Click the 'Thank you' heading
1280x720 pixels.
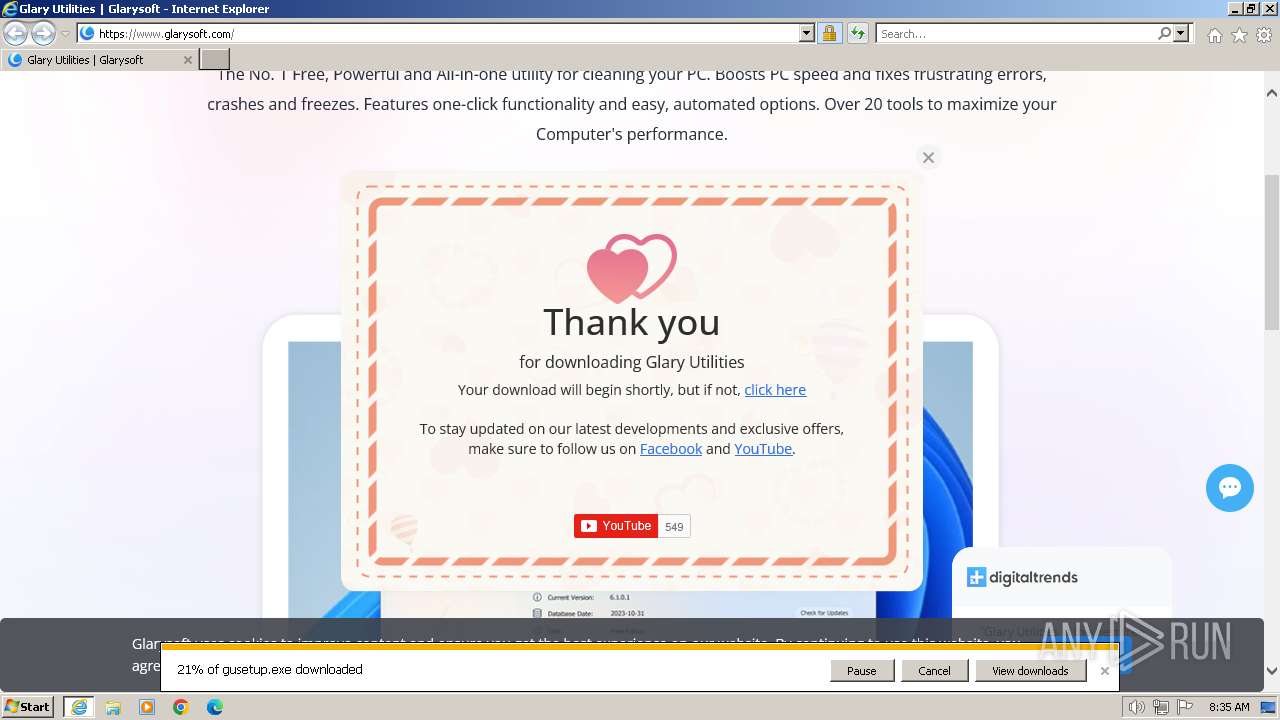coord(631,323)
